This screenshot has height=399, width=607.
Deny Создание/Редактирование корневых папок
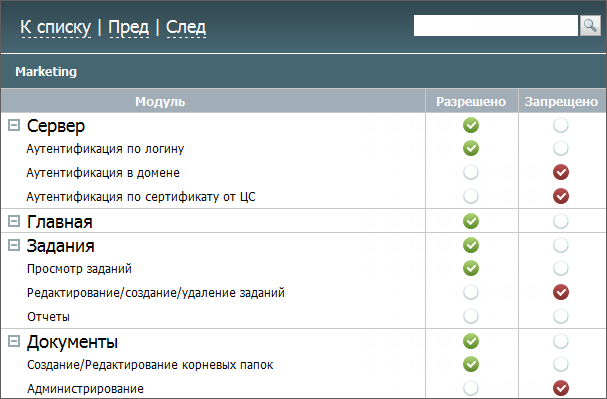pos(561,364)
